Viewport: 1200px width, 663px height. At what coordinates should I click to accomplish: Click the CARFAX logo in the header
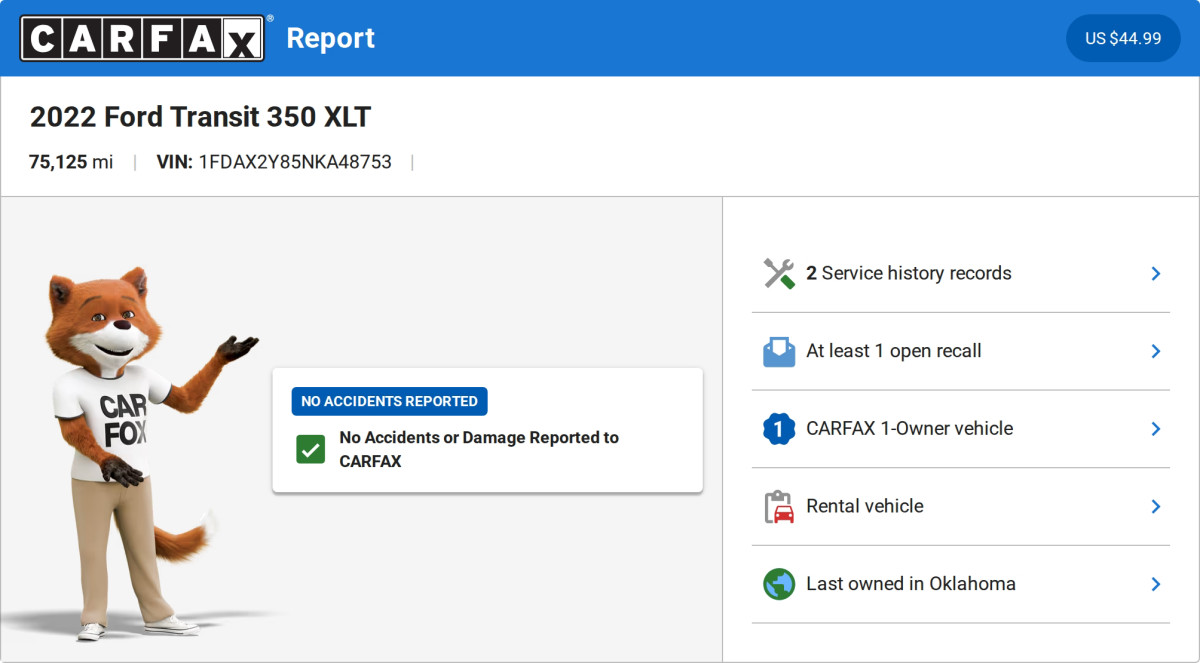click(x=141, y=37)
